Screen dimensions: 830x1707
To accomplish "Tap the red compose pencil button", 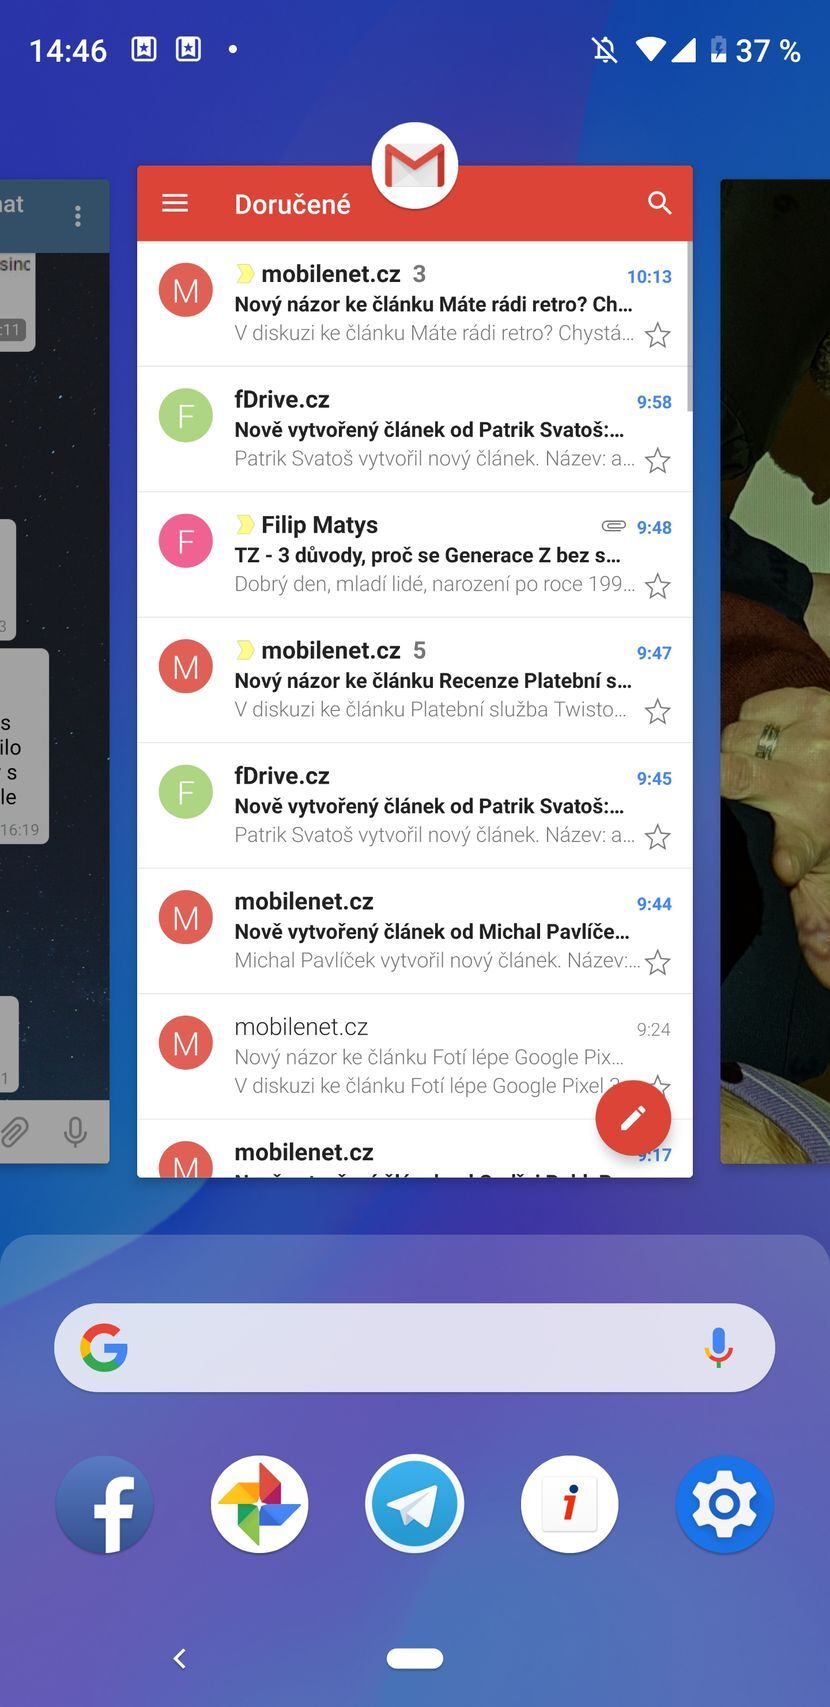I will [633, 1118].
